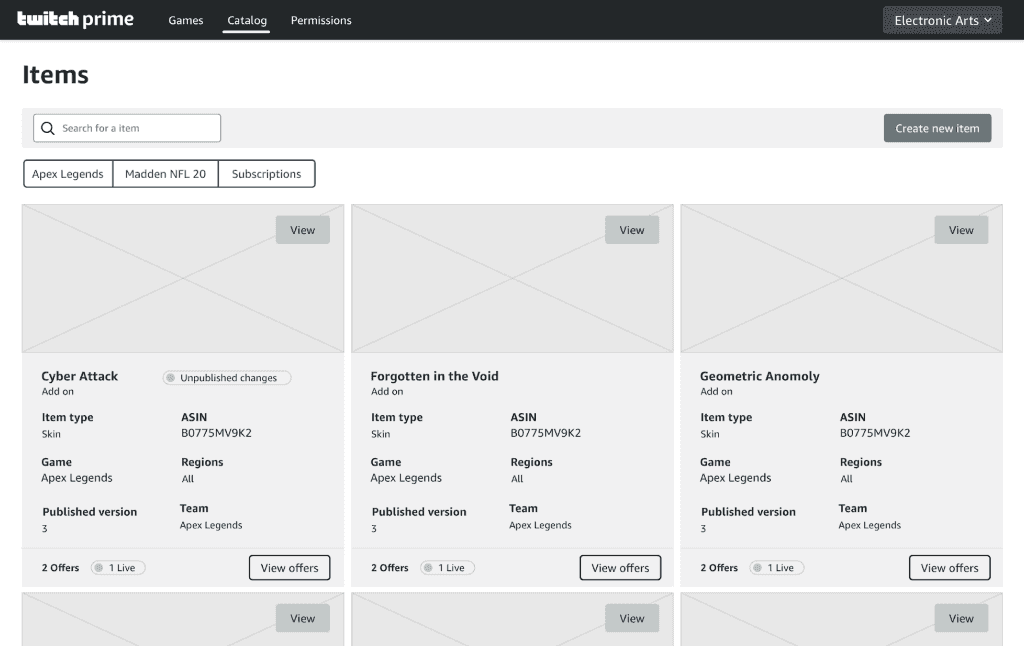Screen dimensions: 1024x646
Task: Open View offers for Cyber Attack
Action: [x=289, y=568]
